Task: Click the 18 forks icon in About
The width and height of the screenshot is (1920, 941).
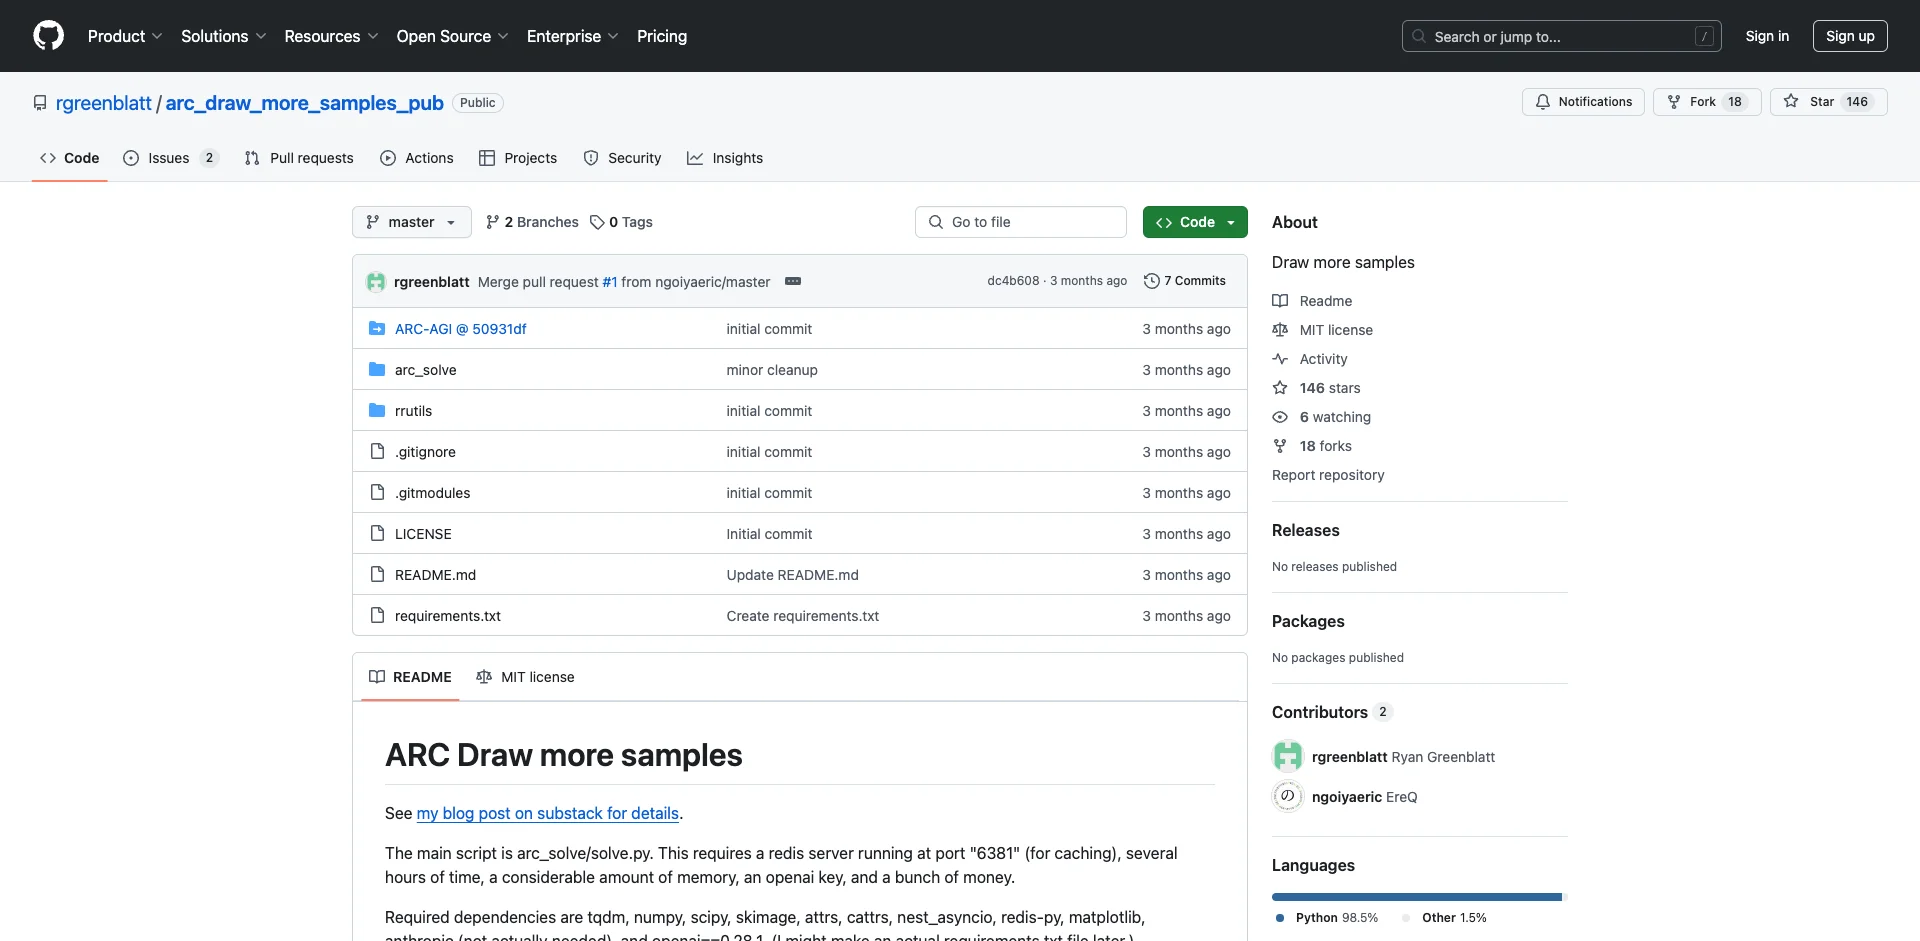Action: coord(1280,446)
